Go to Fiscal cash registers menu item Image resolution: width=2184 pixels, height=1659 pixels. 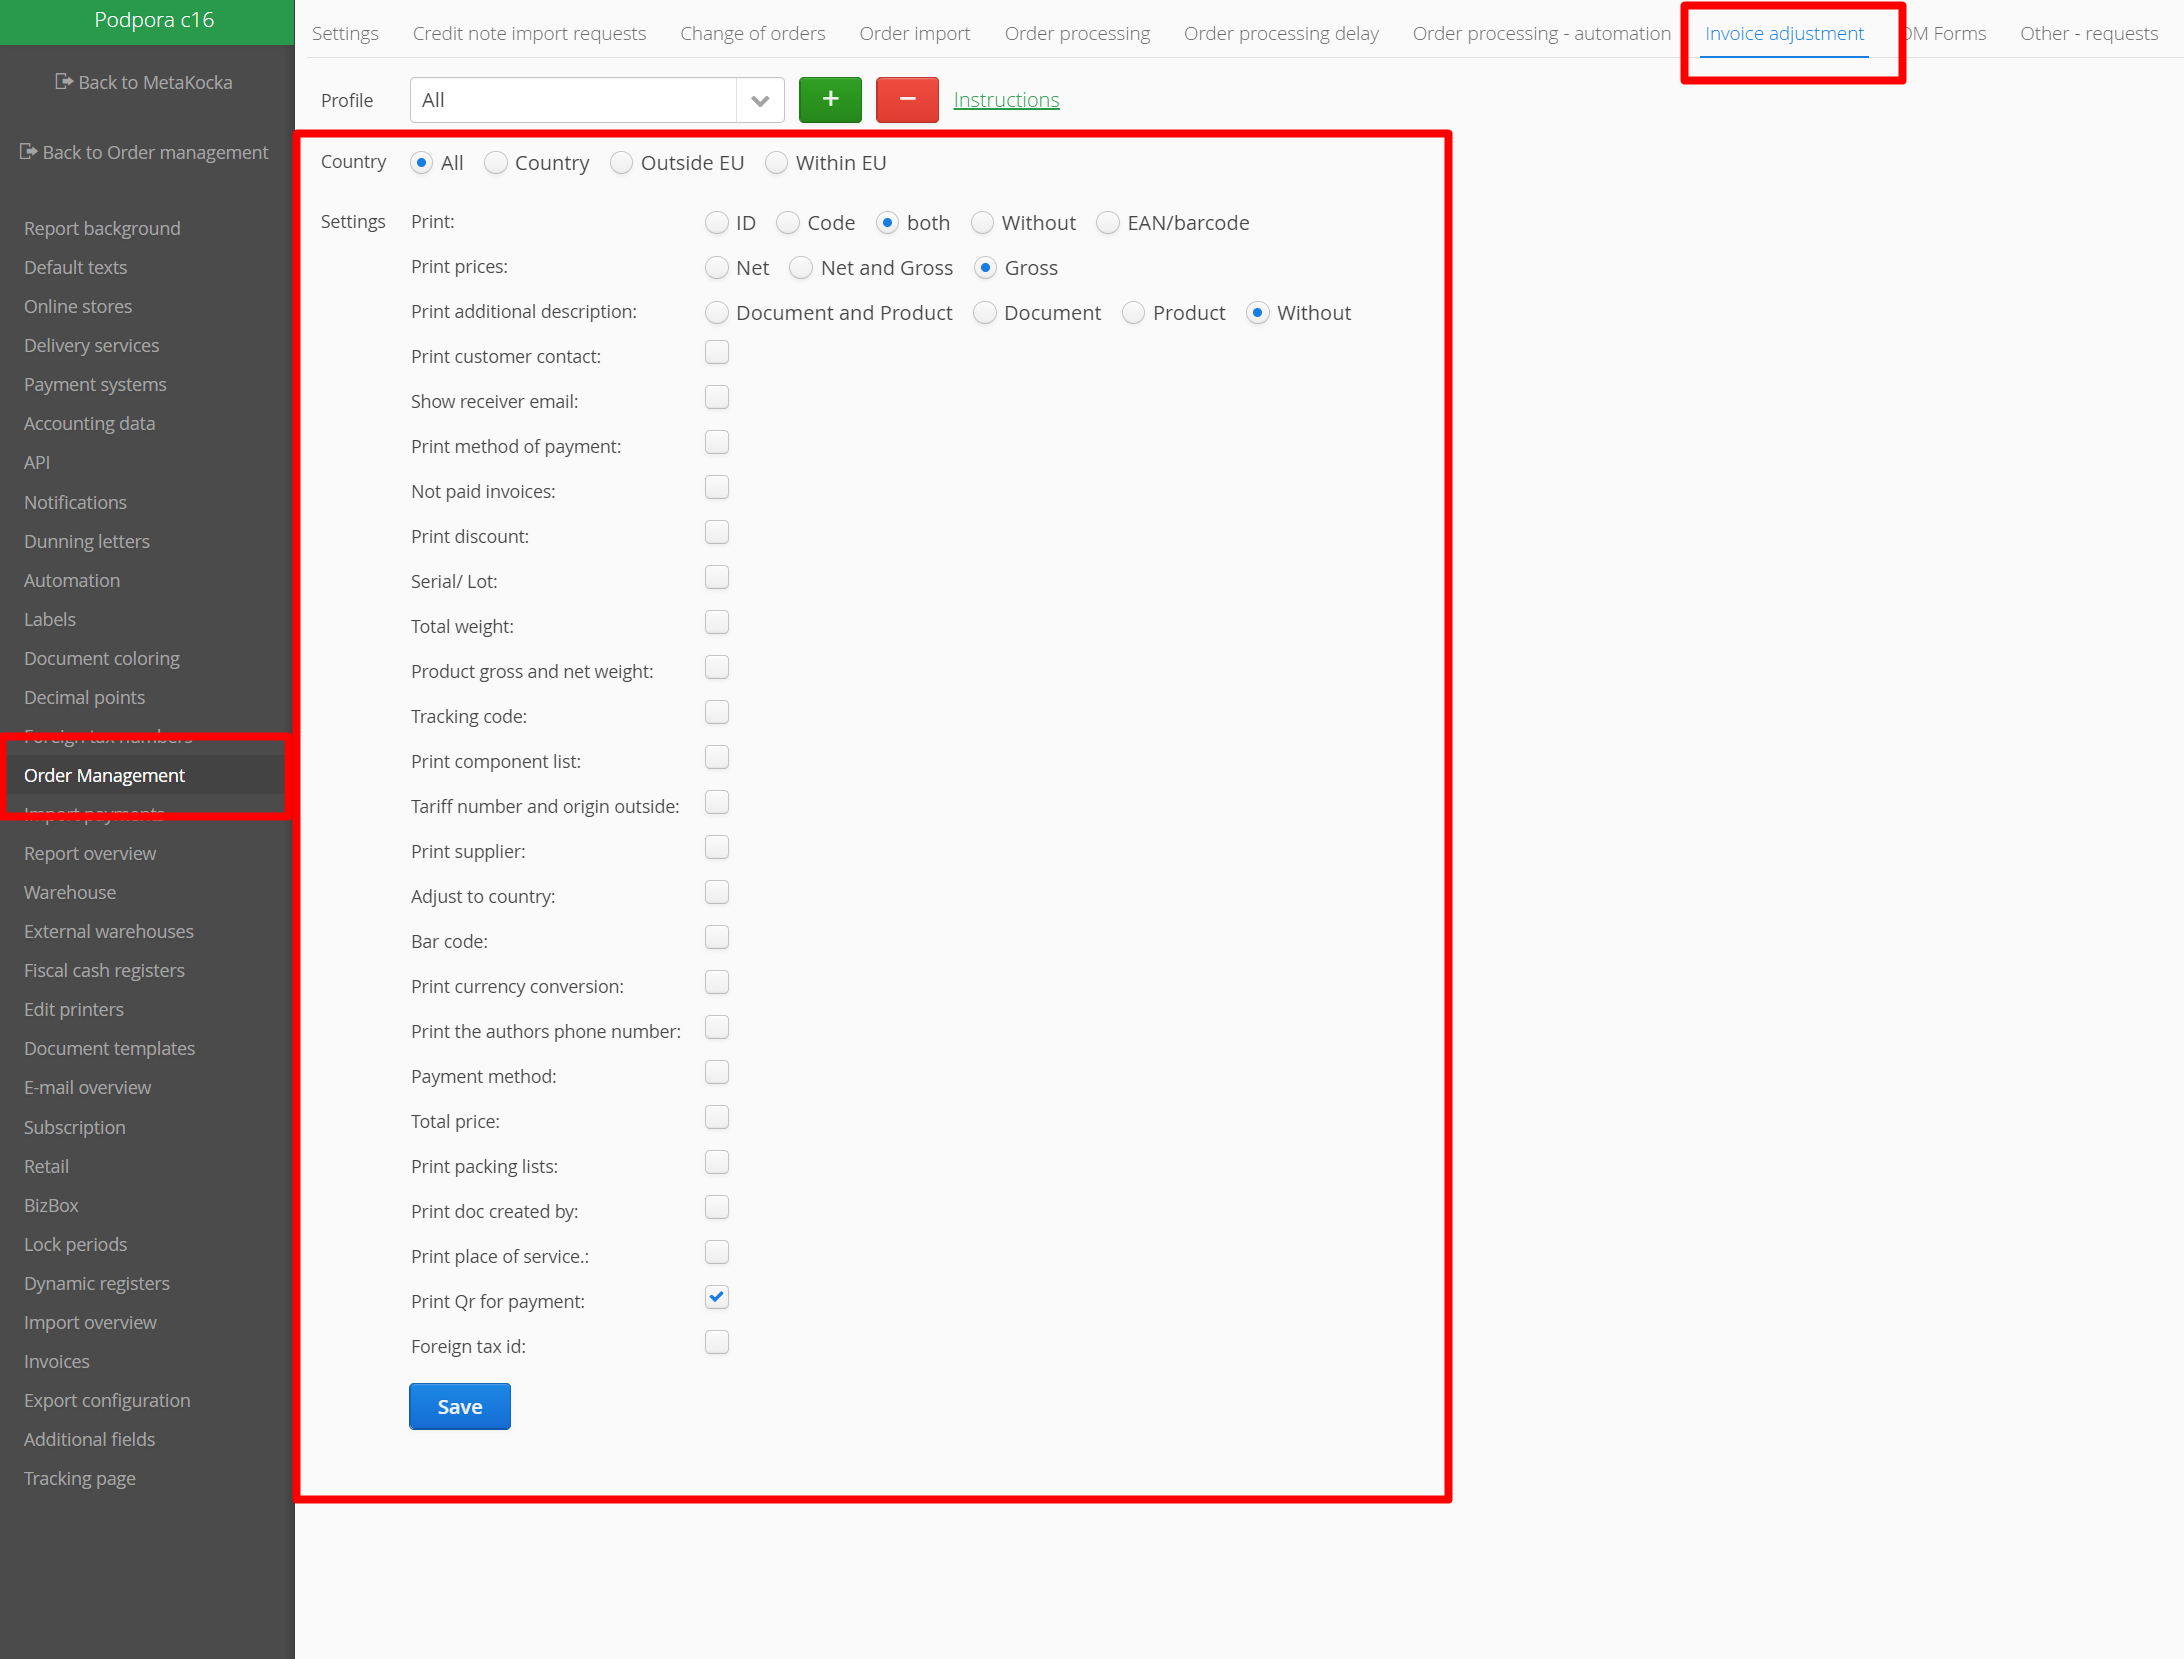coord(104,970)
